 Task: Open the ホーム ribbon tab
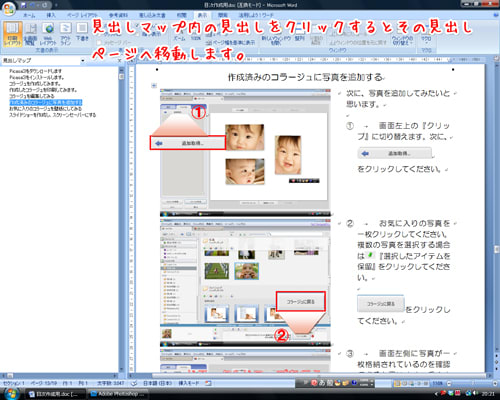[29, 15]
